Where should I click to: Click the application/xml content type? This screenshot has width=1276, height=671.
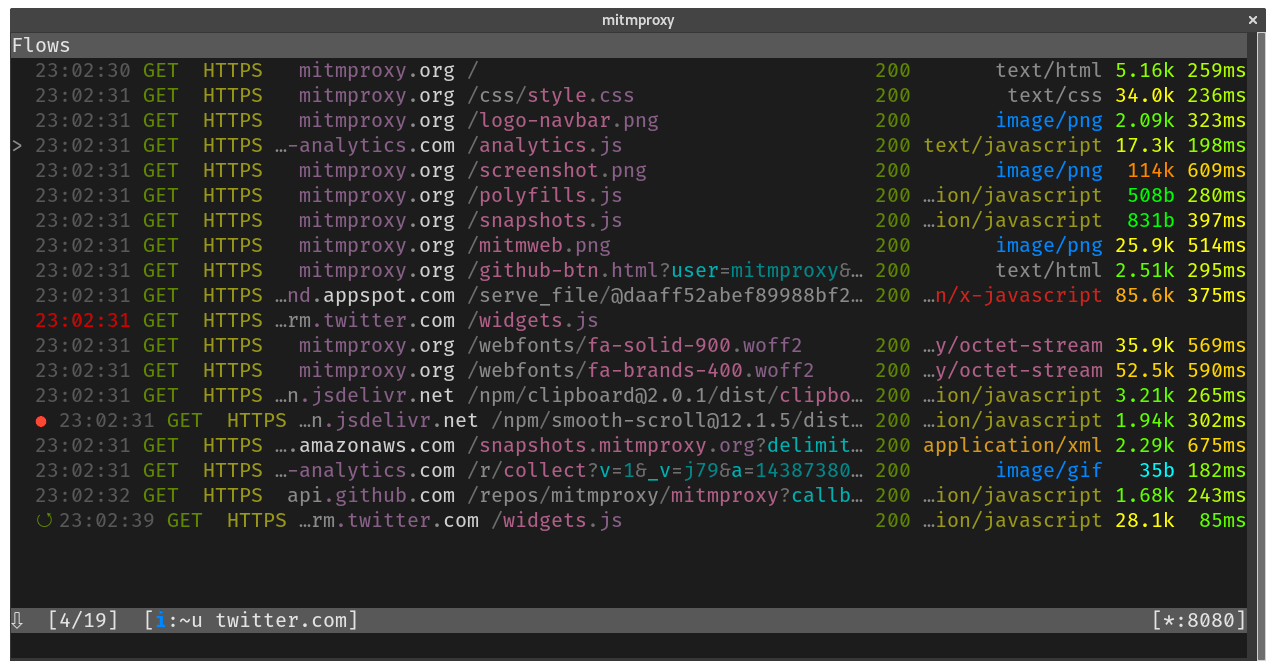point(1013,446)
